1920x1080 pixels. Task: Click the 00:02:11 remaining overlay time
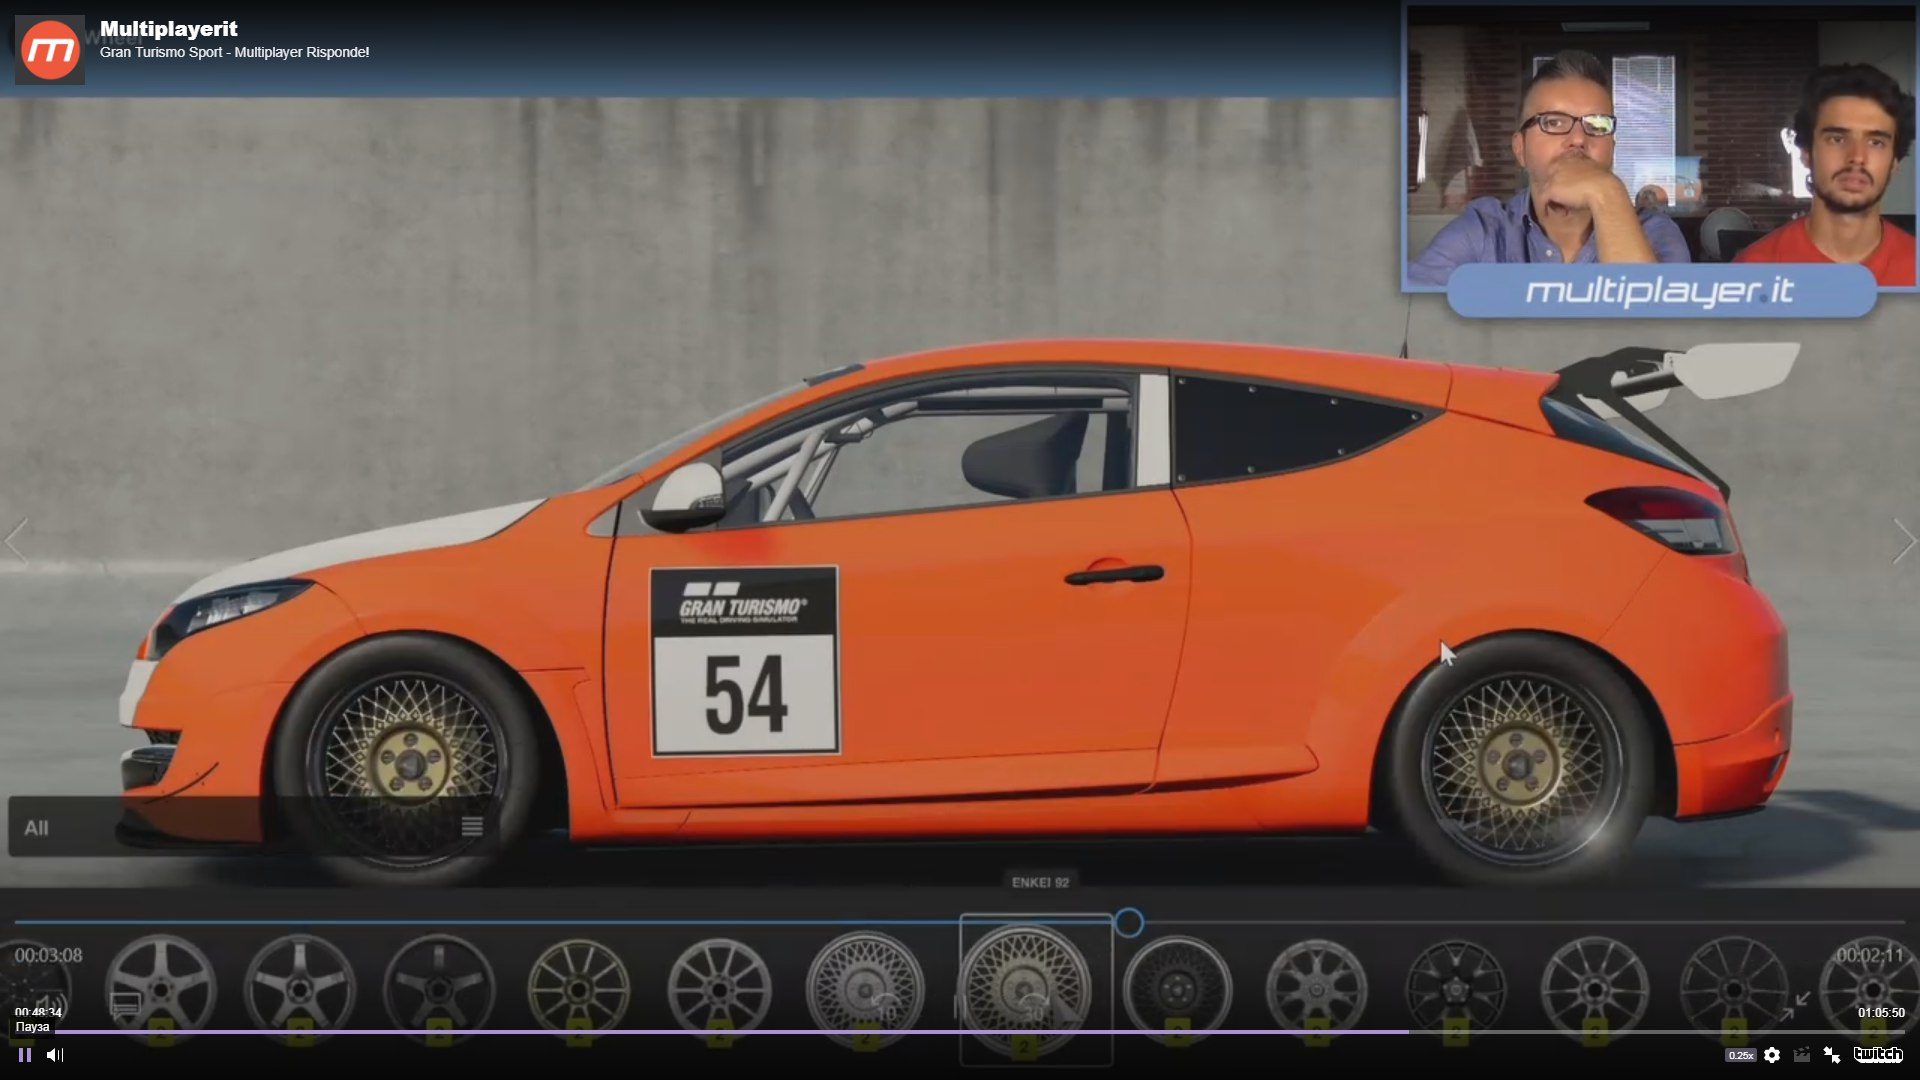click(1870, 955)
